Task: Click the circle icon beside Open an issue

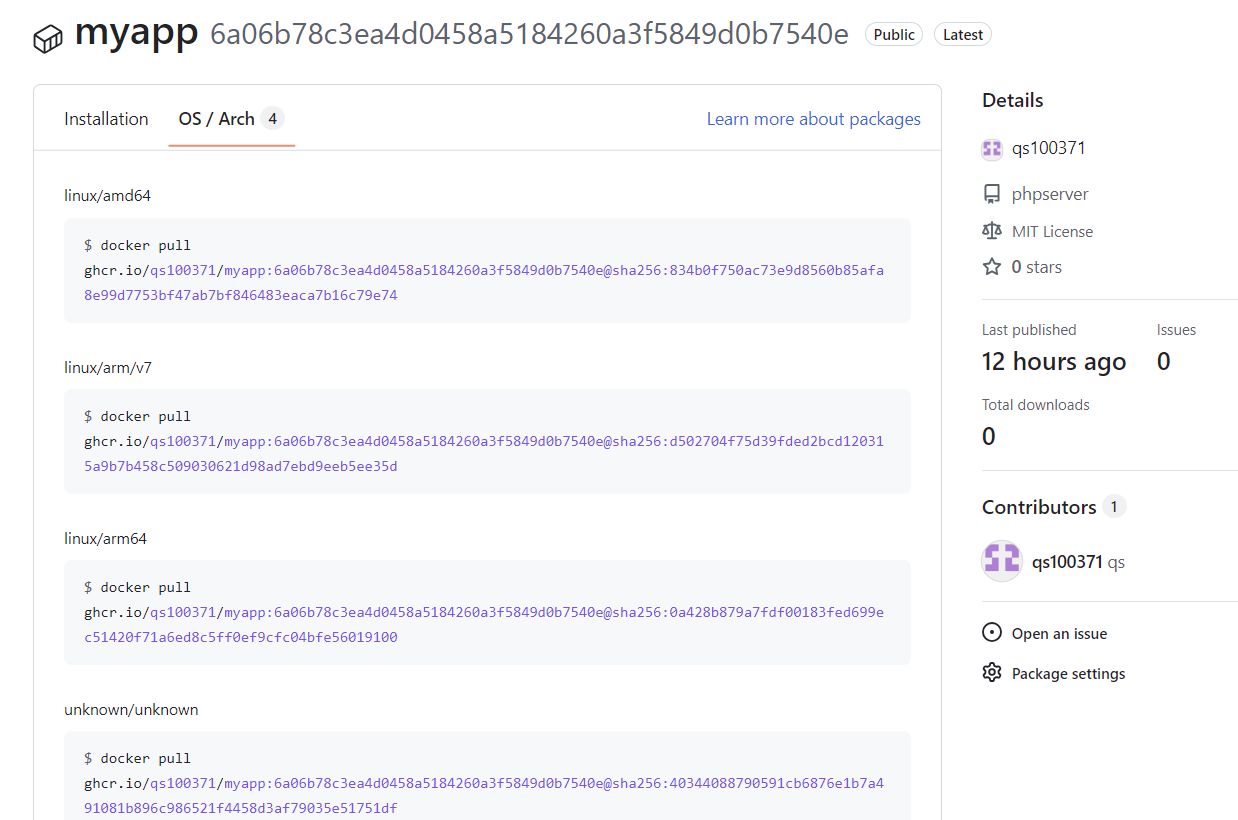Action: 992,633
